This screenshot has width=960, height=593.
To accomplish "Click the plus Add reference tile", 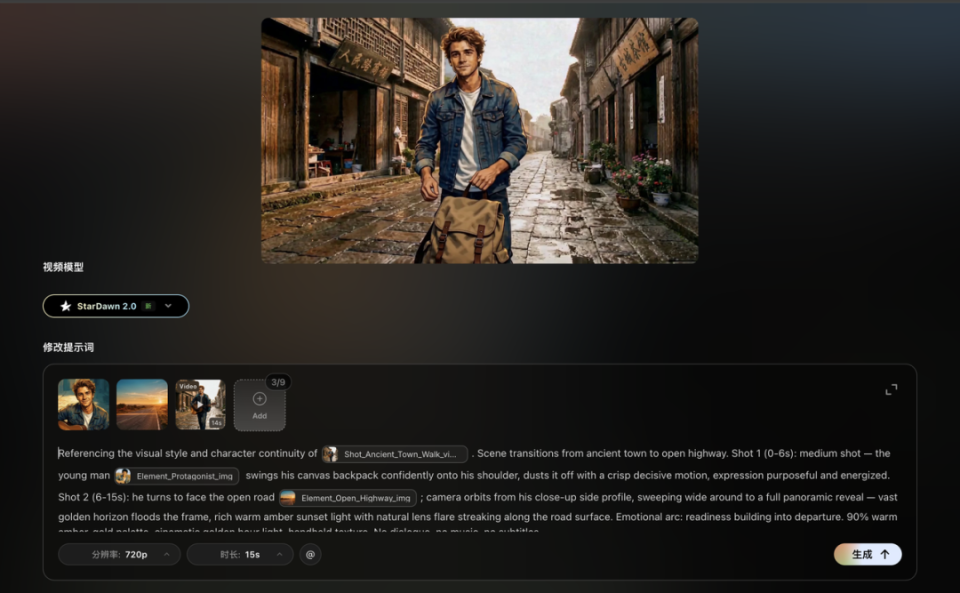I will pyautogui.click(x=260, y=405).
